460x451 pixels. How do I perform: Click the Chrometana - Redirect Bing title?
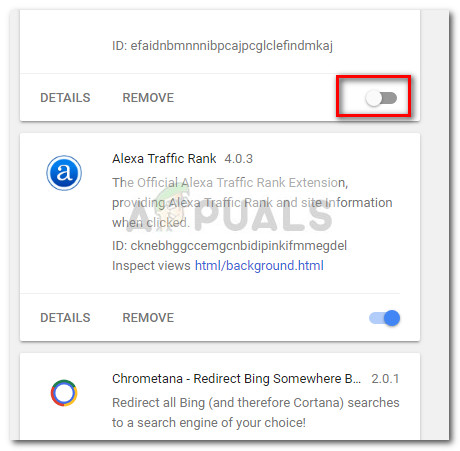coord(236,379)
